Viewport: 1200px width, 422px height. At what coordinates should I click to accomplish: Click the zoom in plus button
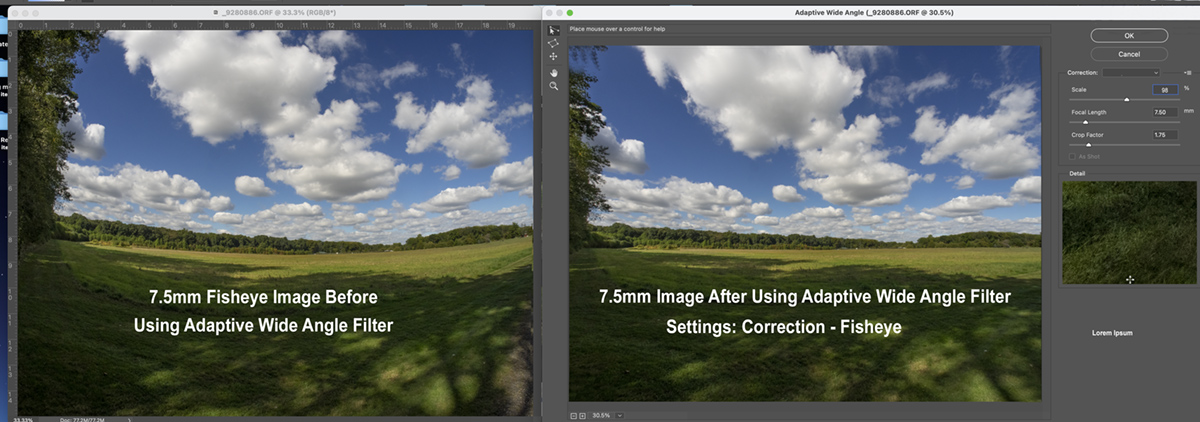[582, 415]
